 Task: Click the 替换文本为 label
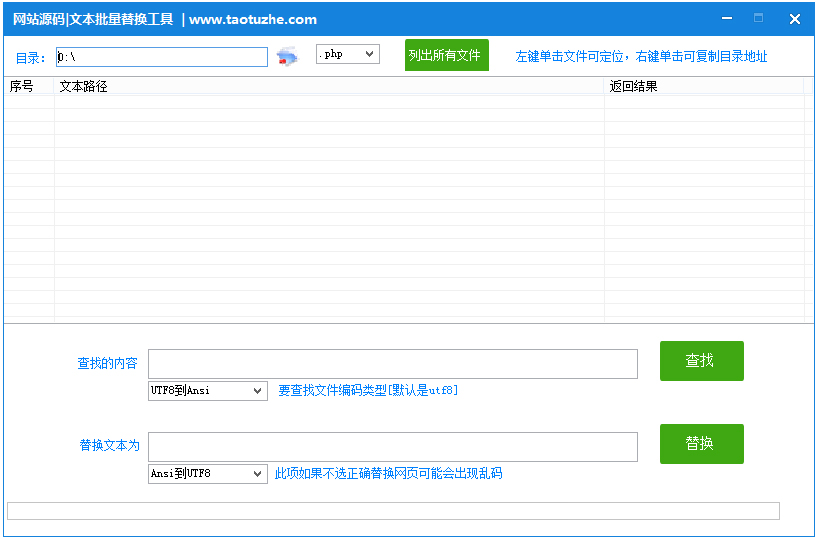click(109, 445)
